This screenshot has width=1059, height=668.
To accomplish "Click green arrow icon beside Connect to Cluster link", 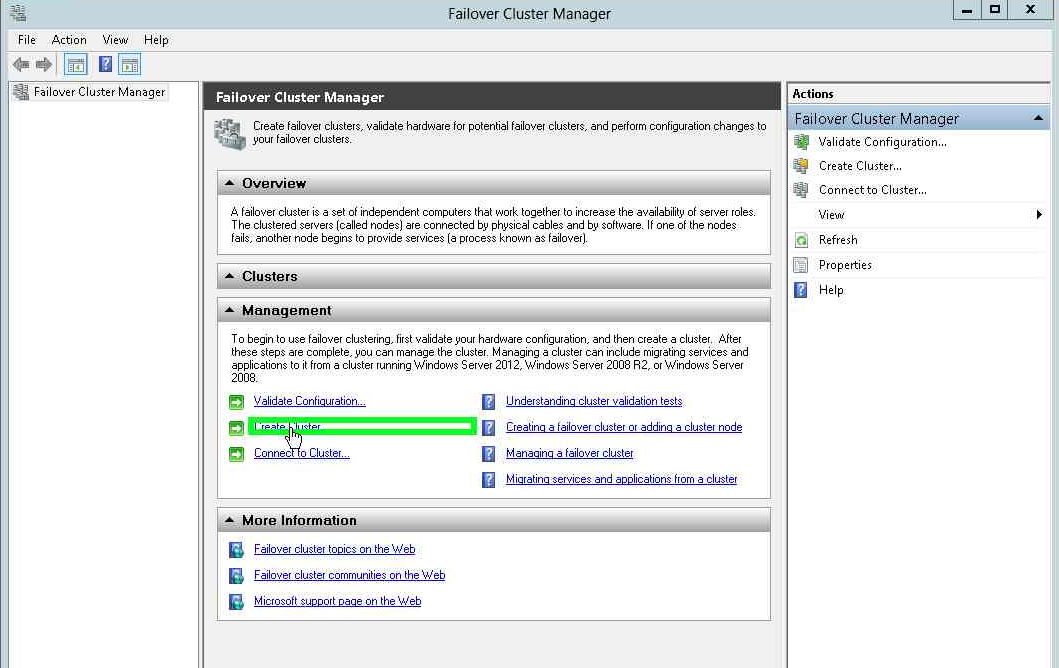I will point(236,454).
